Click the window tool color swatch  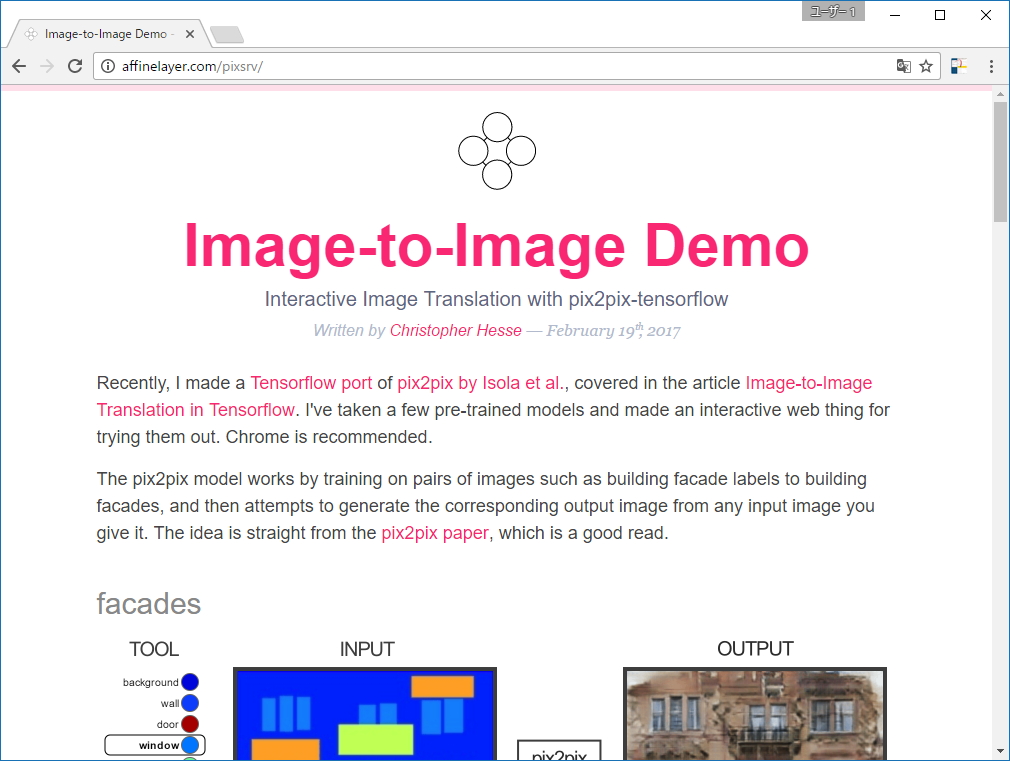191,744
